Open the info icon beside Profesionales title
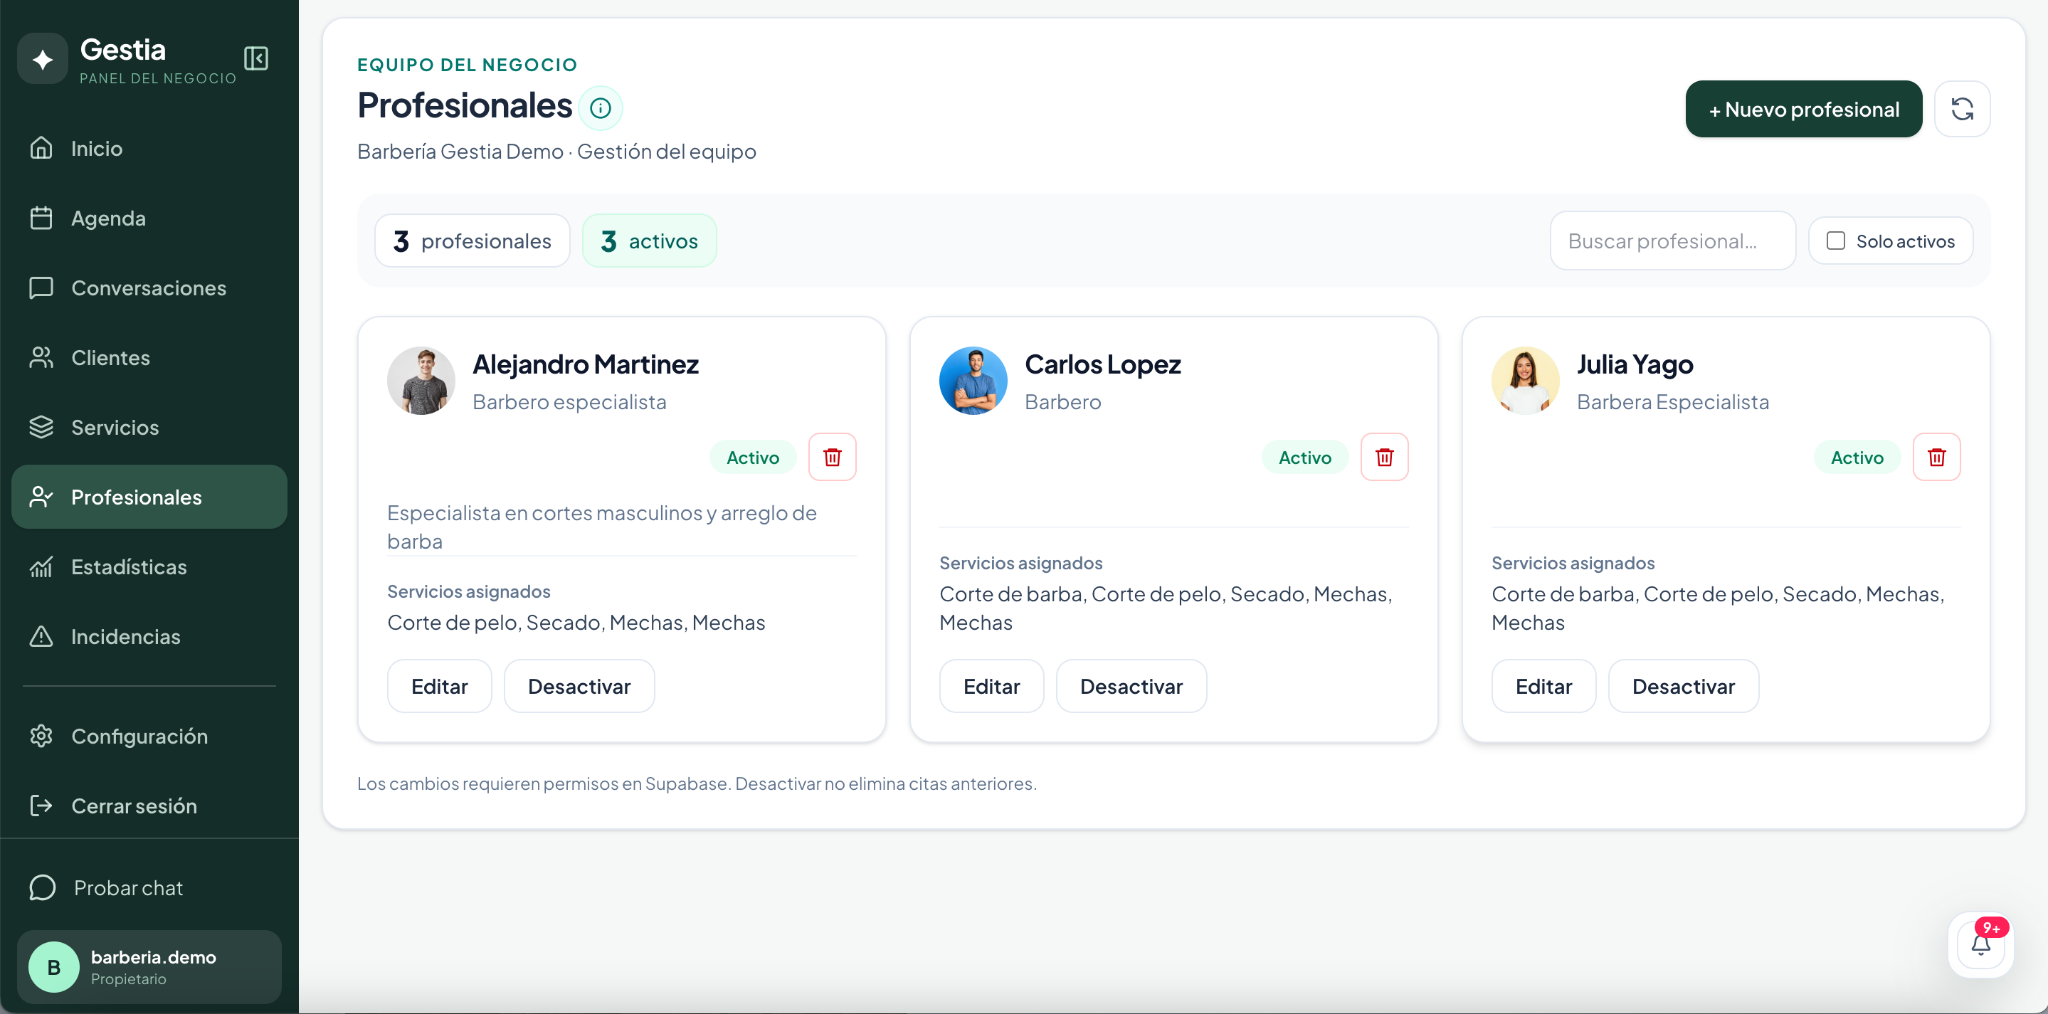Viewport: 2048px width, 1014px height. tap(600, 108)
